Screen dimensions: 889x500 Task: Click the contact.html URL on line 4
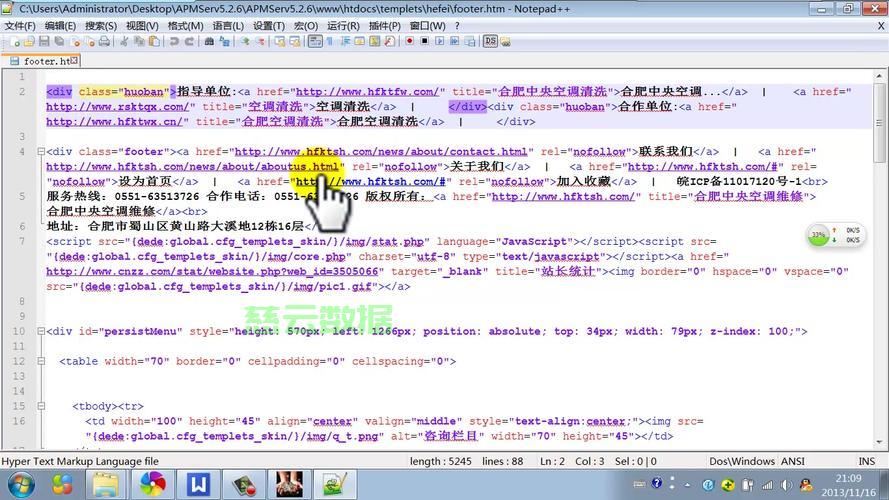click(x=381, y=151)
